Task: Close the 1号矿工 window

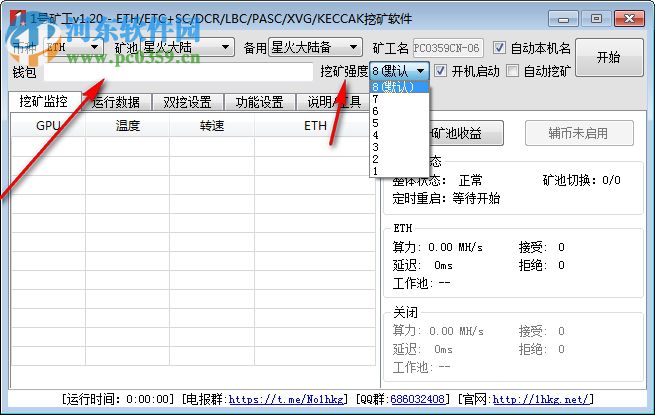Action: (x=629, y=19)
